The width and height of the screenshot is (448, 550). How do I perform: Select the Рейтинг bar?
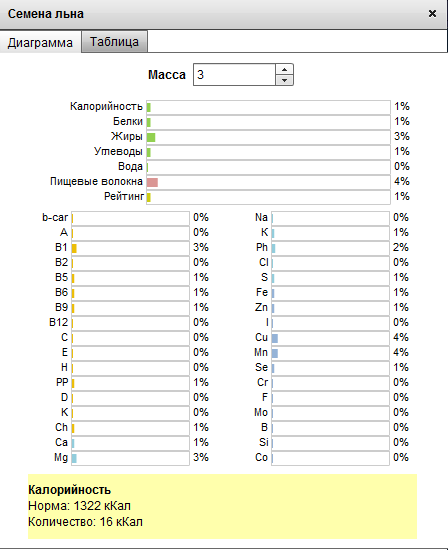268,197
